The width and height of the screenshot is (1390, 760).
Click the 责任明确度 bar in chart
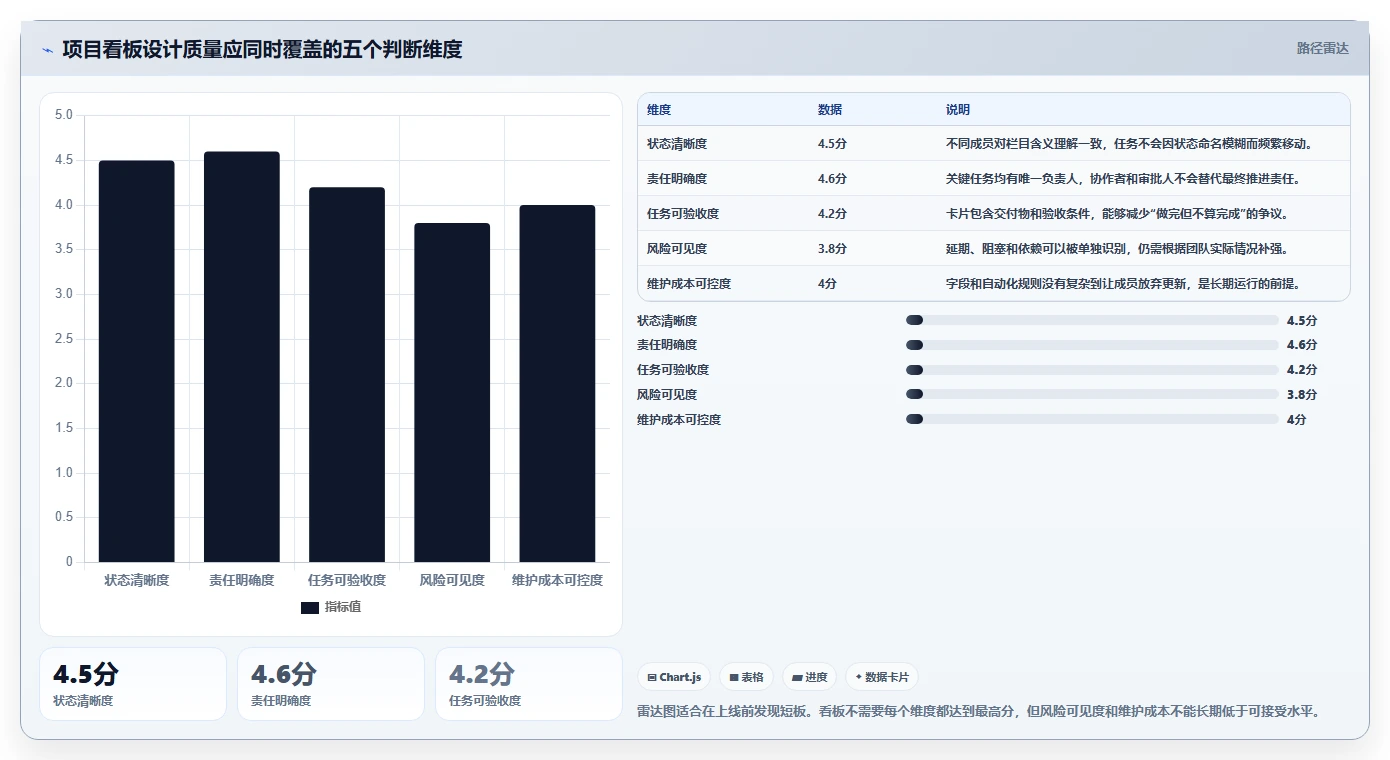click(242, 357)
